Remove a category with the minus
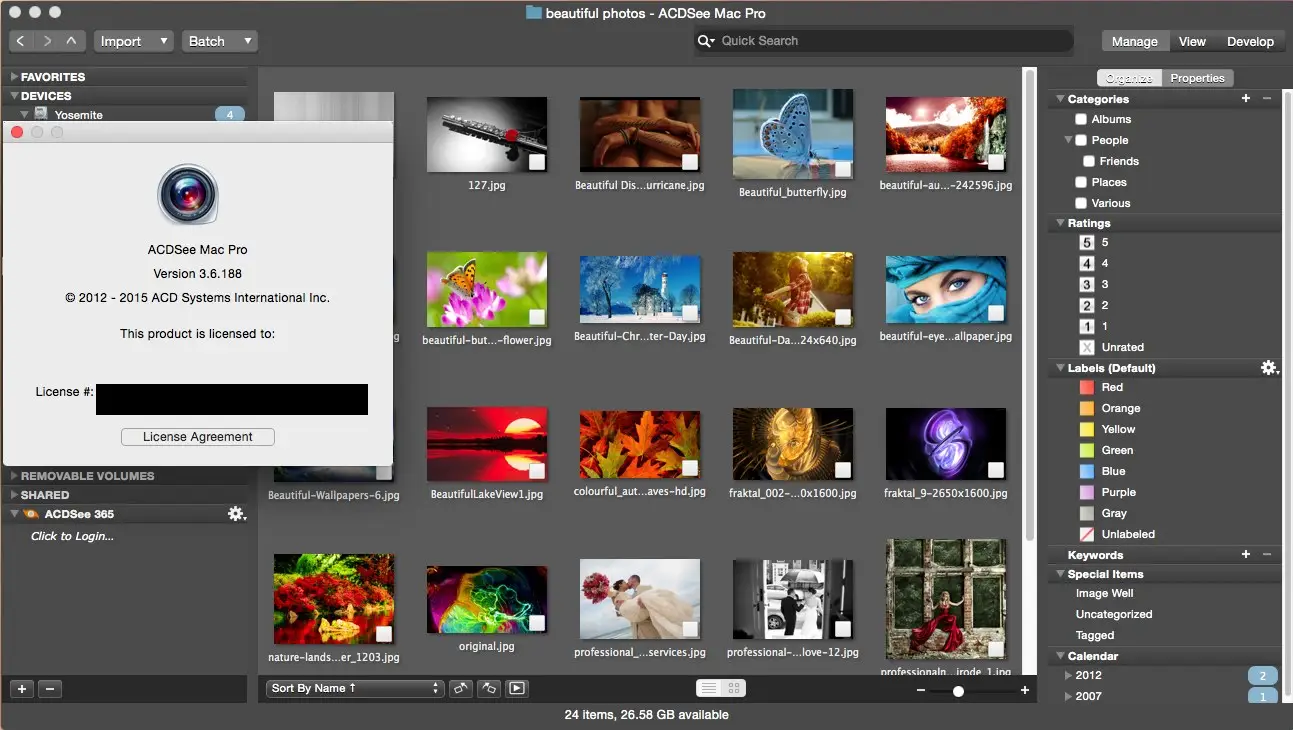The width and height of the screenshot is (1293, 730). [x=1267, y=99]
